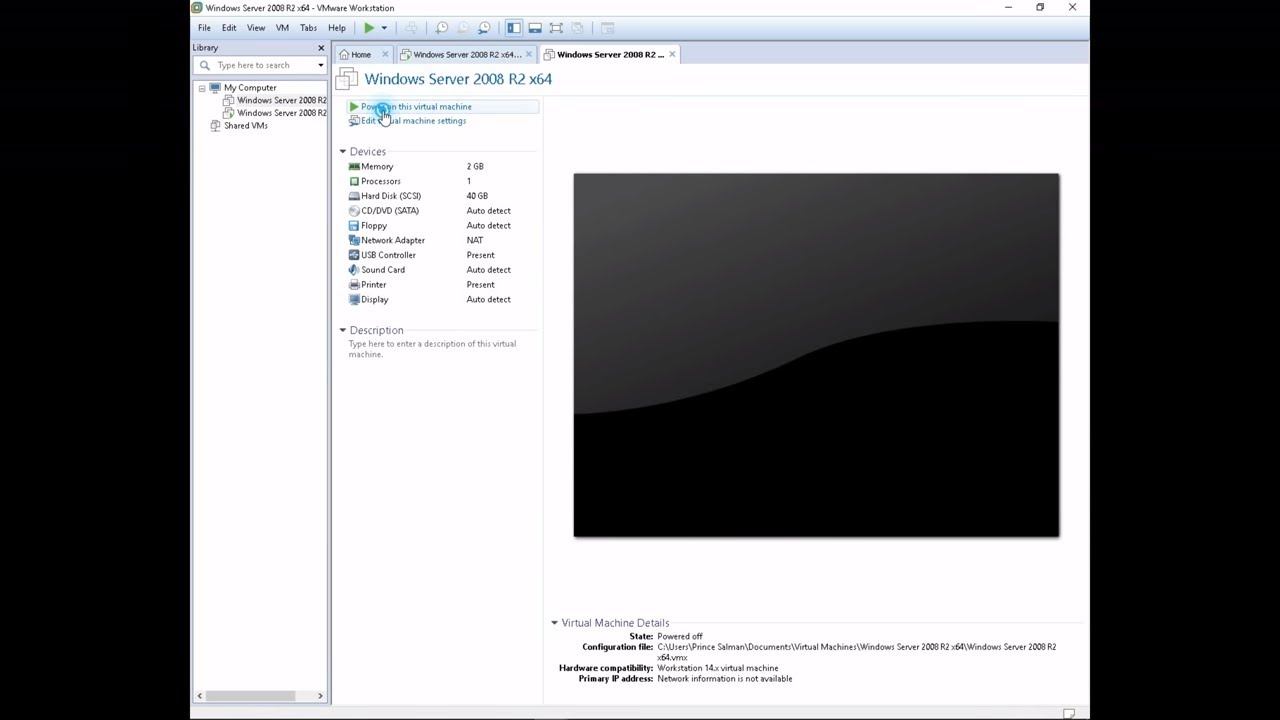The image size is (1280, 720).
Task: Open the snapshot manager toolbar icon
Action: click(x=484, y=28)
